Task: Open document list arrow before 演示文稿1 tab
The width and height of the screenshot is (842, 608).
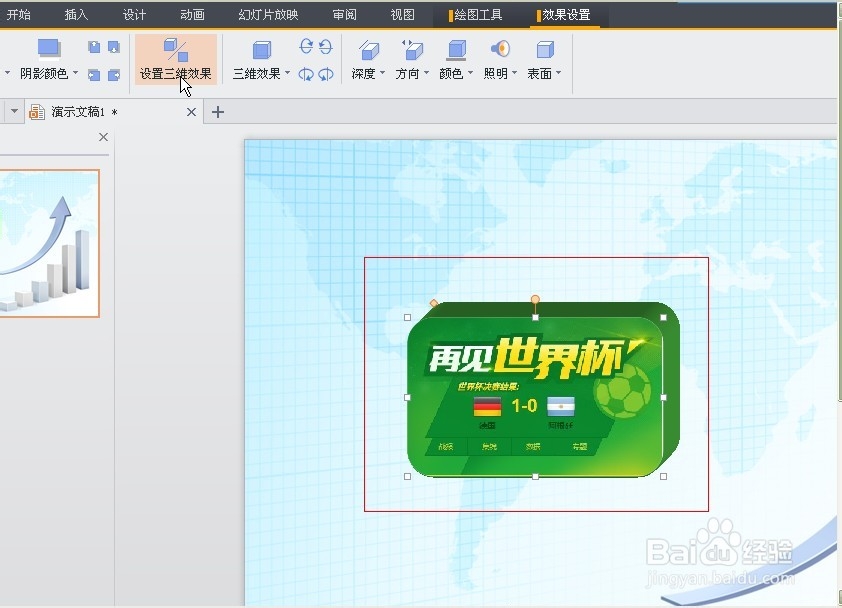Action: [x=14, y=112]
